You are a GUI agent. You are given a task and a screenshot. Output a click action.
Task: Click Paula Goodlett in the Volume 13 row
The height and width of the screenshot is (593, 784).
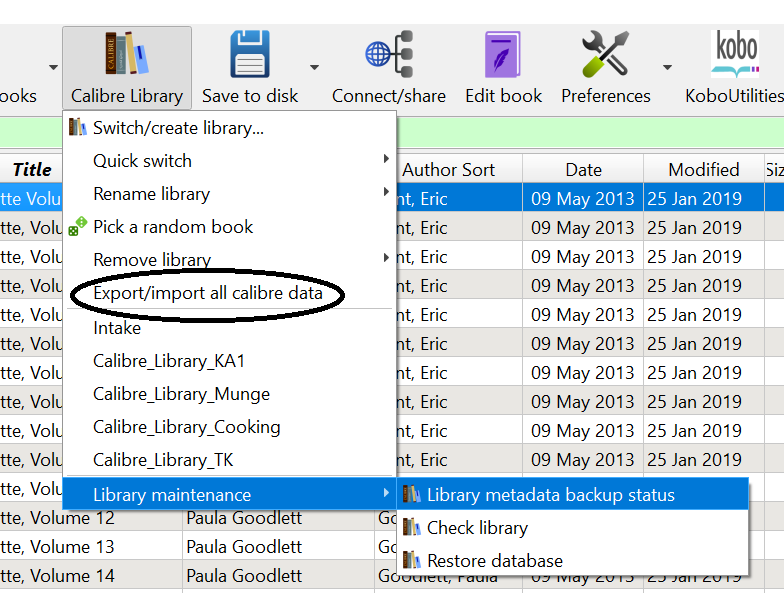pos(244,547)
